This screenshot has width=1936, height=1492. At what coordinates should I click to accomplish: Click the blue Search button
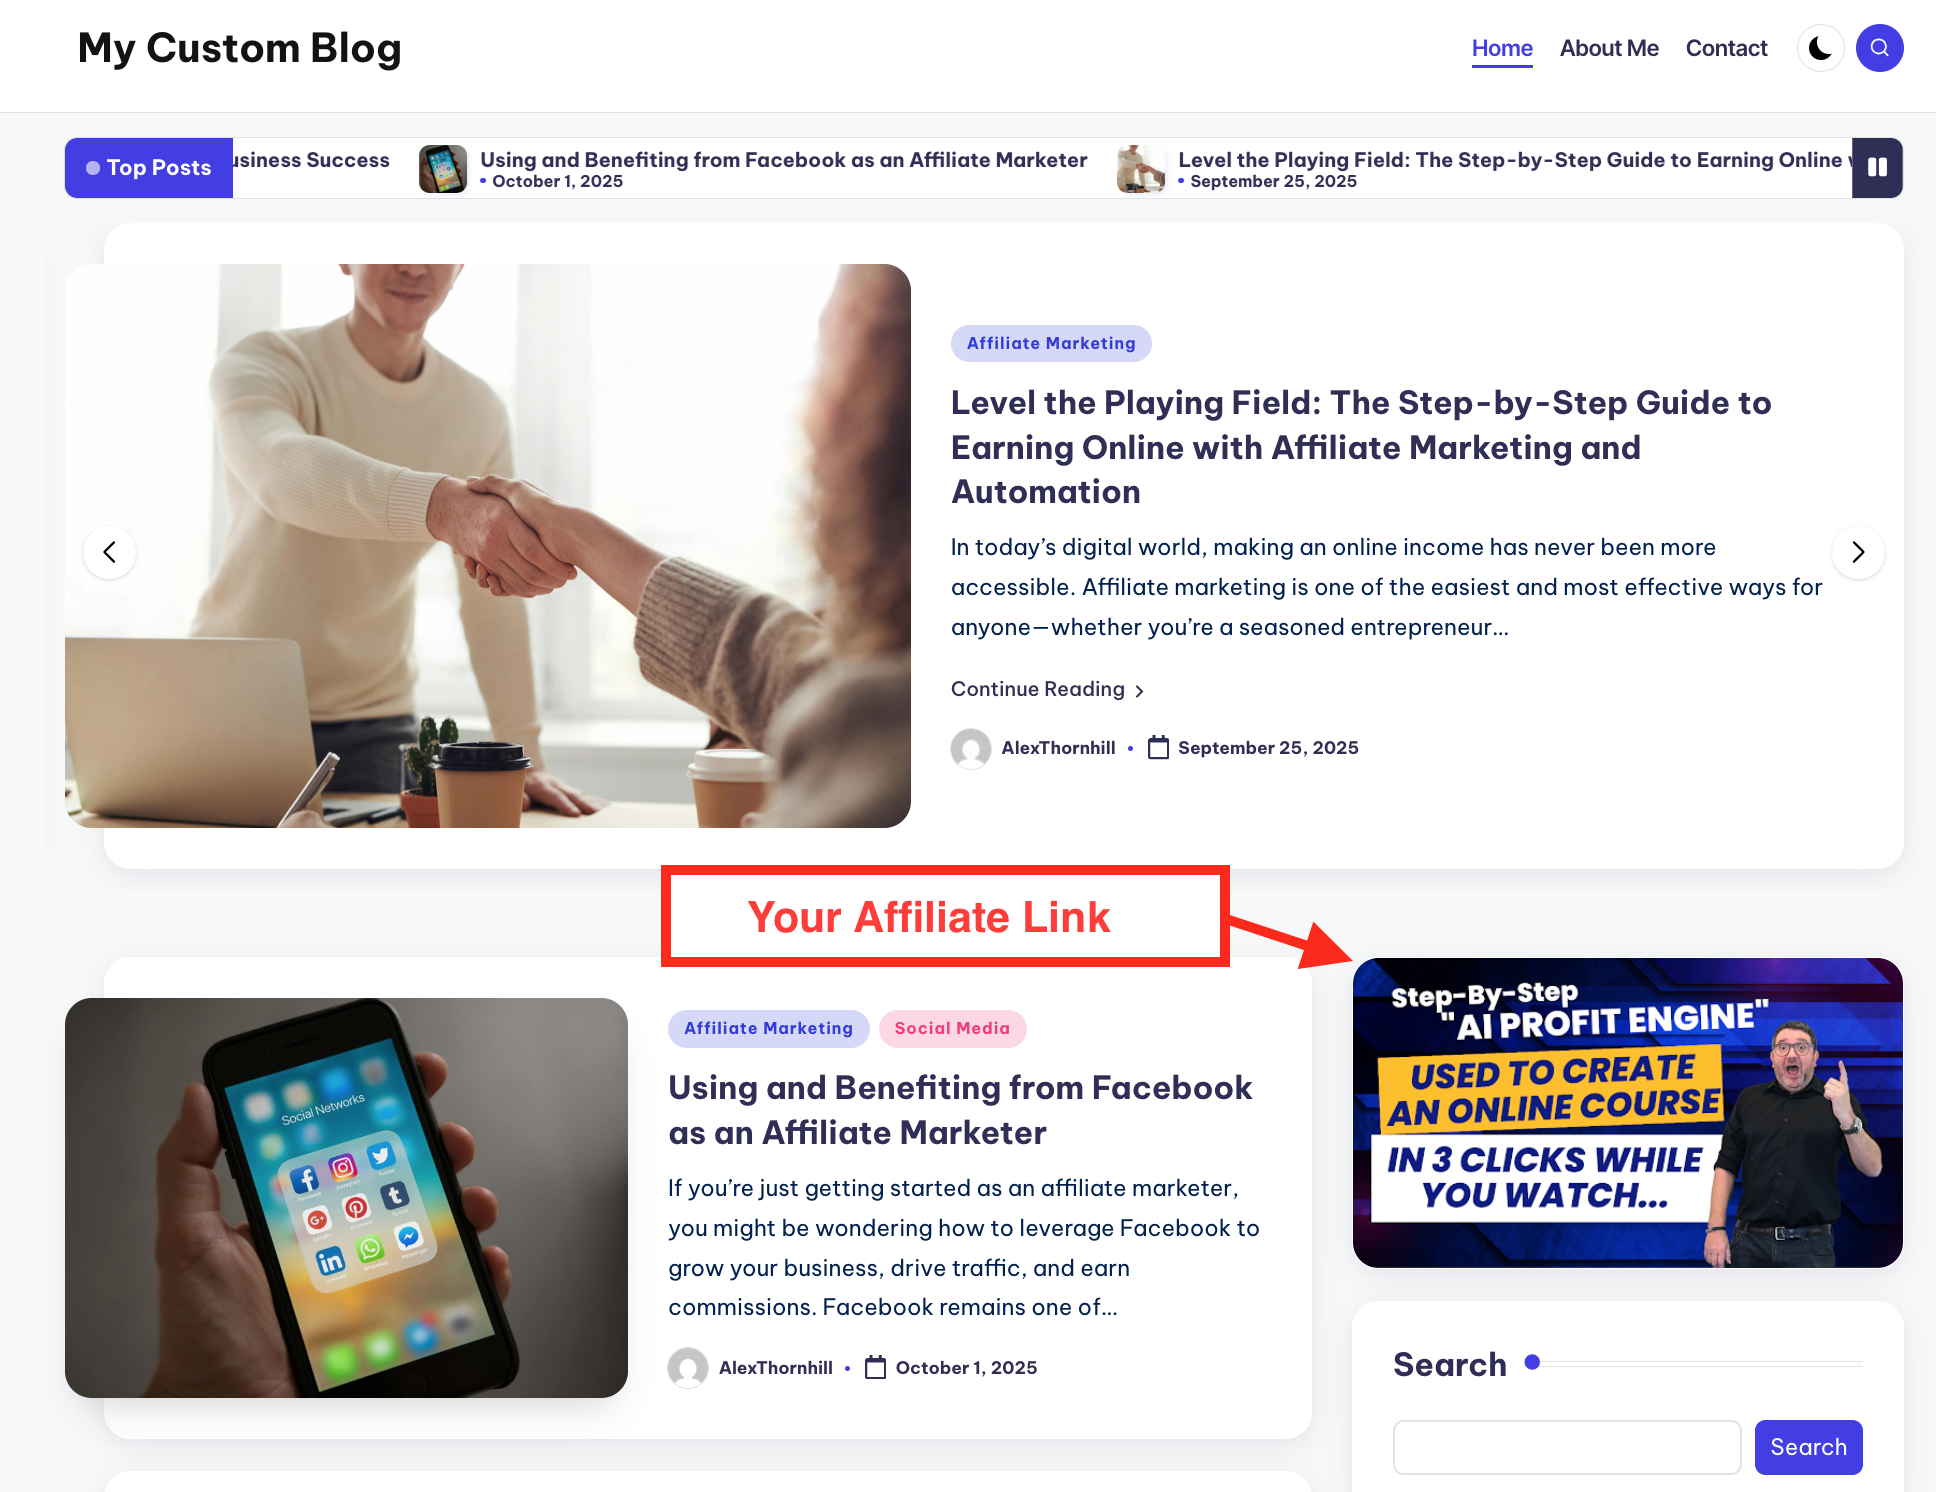point(1808,1447)
